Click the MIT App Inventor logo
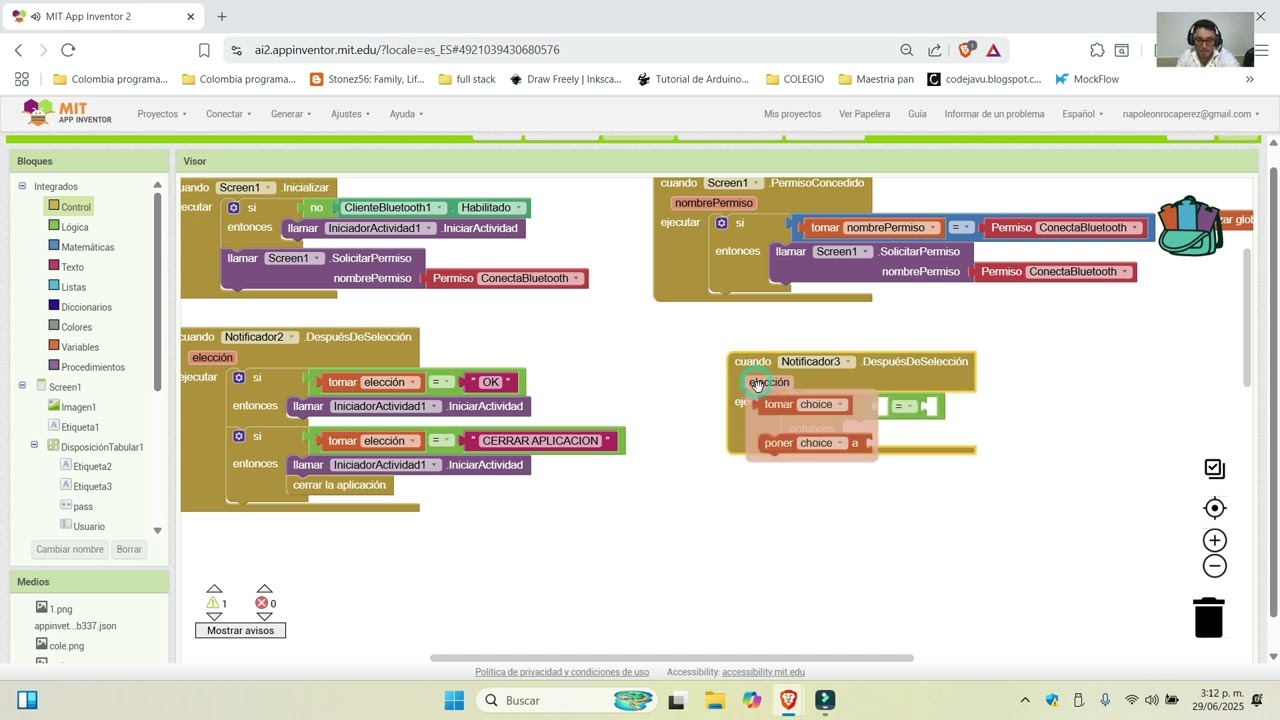Image resolution: width=1280 pixels, height=720 pixels. tap(68, 113)
